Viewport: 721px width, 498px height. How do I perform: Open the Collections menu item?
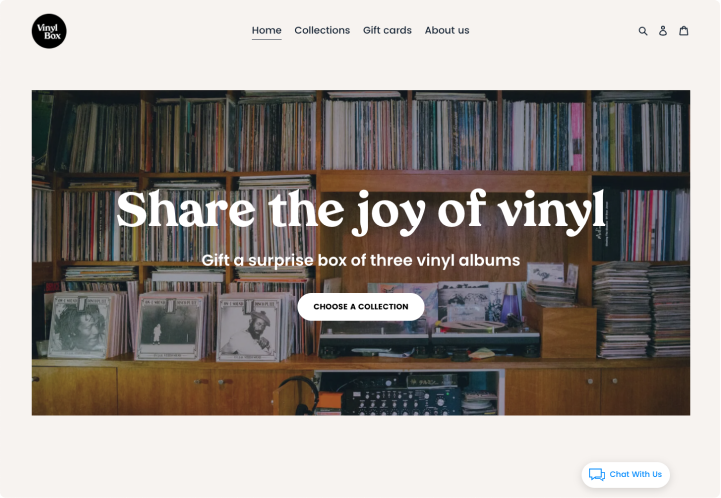coord(322,30)
